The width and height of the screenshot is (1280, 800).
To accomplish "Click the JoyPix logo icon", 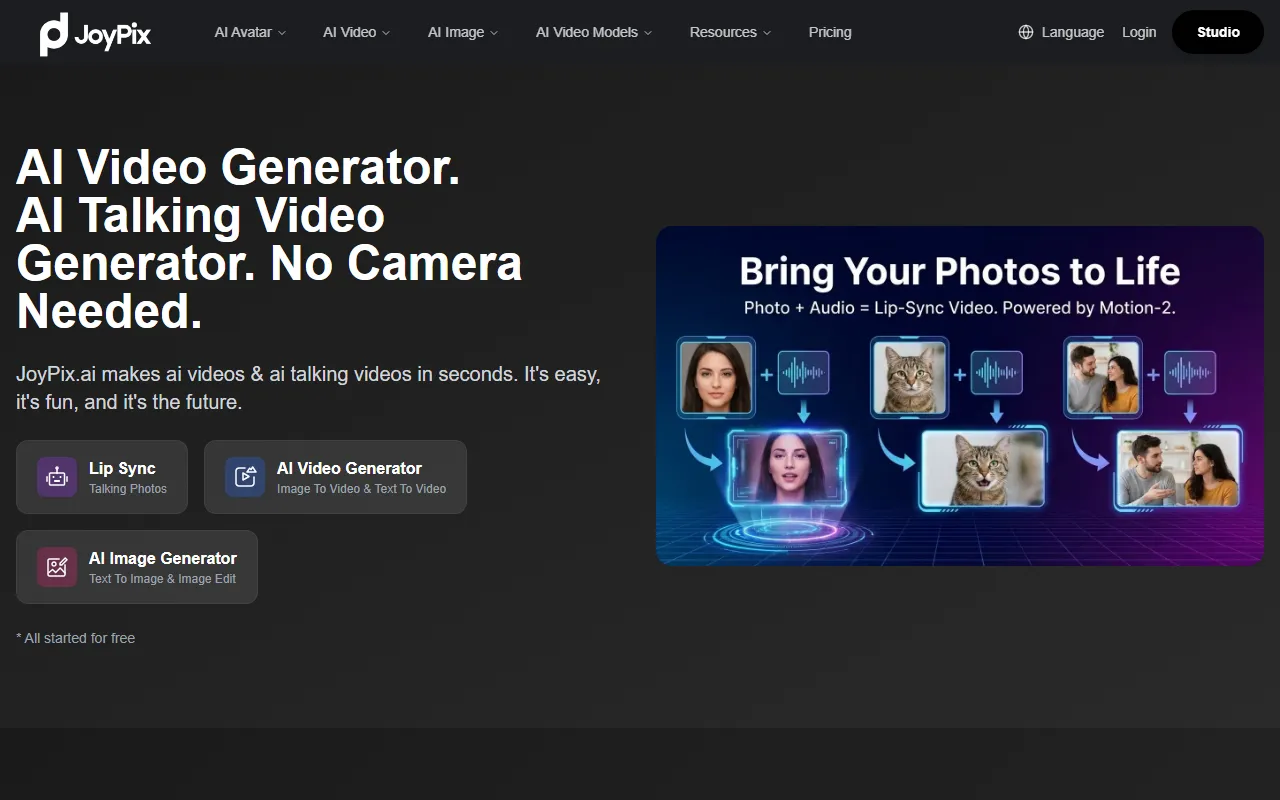I will click(x=54, y=34).
